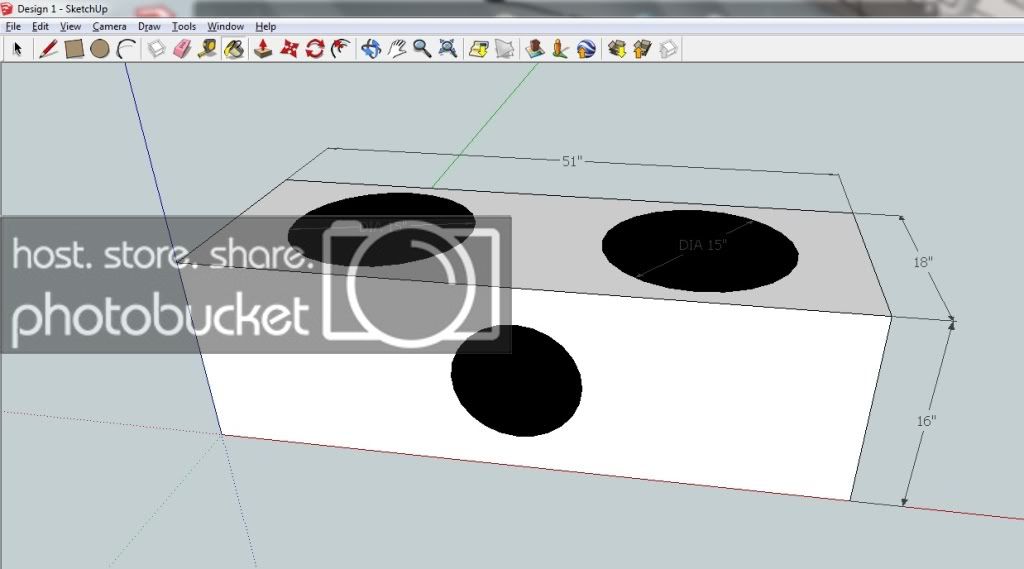The width and height of the screenshot is (1024, 569).
Task: Open the File menu
Action: [x=13, y=27]
